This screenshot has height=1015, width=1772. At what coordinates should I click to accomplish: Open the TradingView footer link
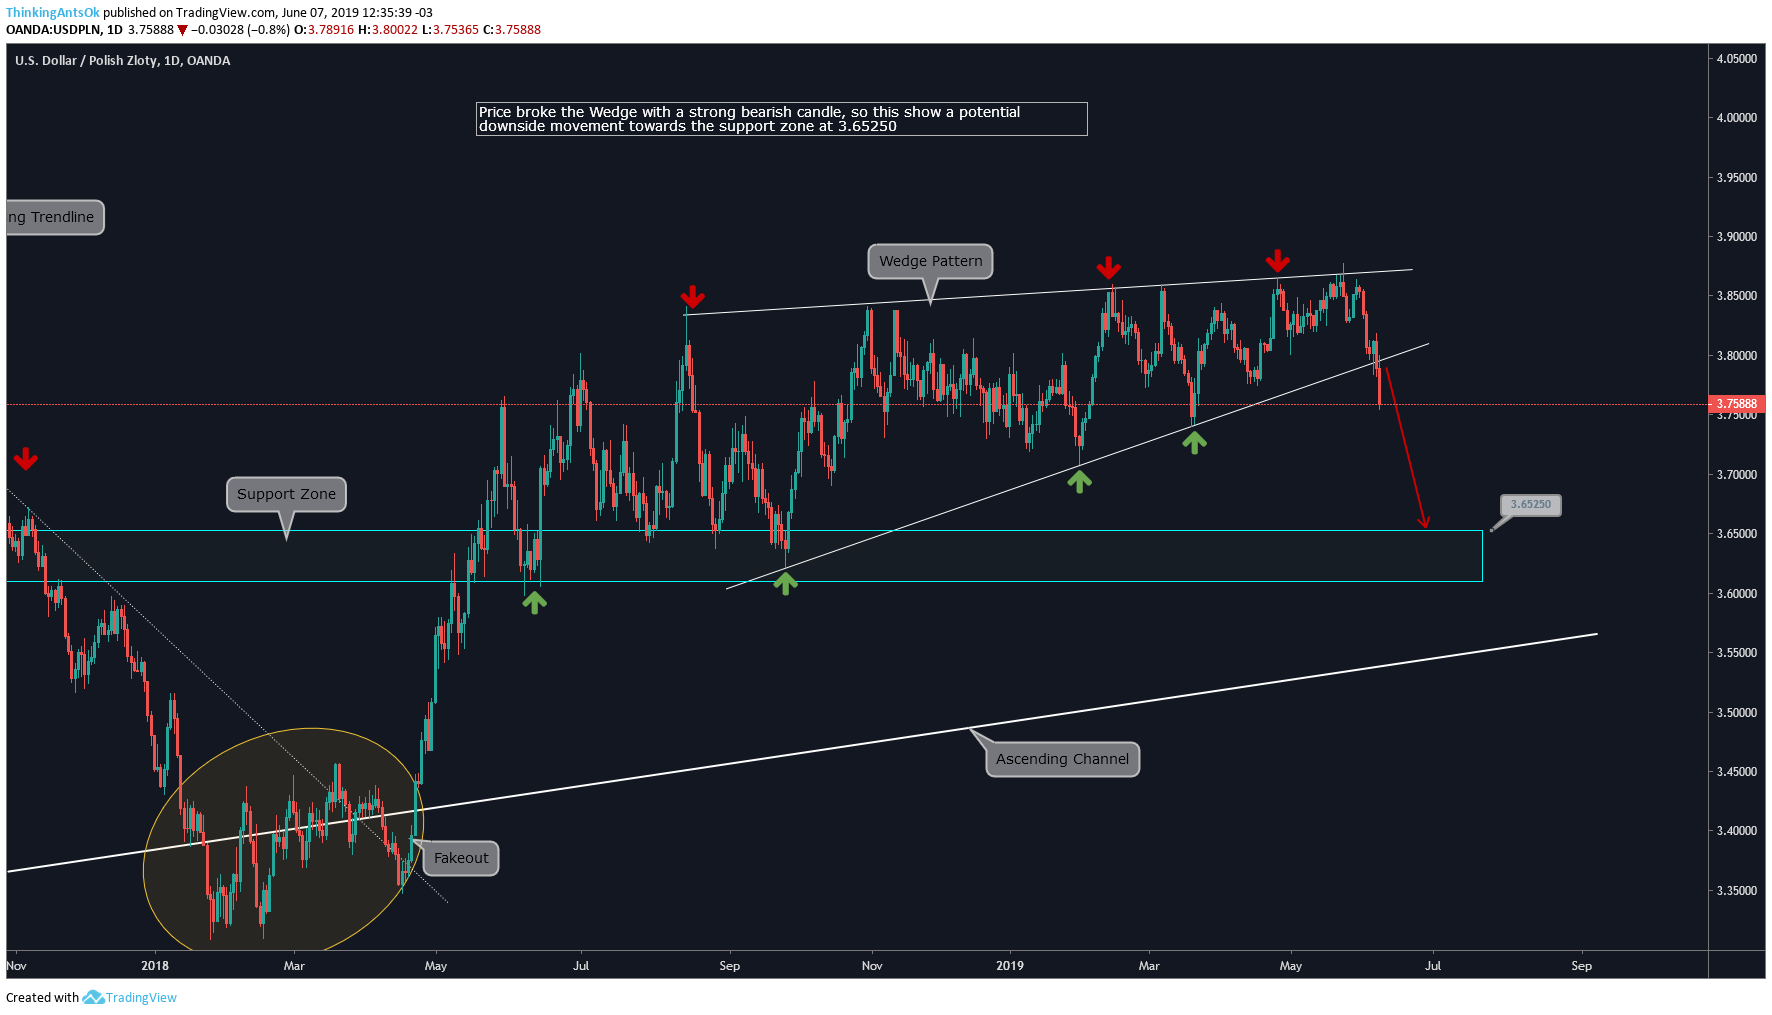point(141,997)
